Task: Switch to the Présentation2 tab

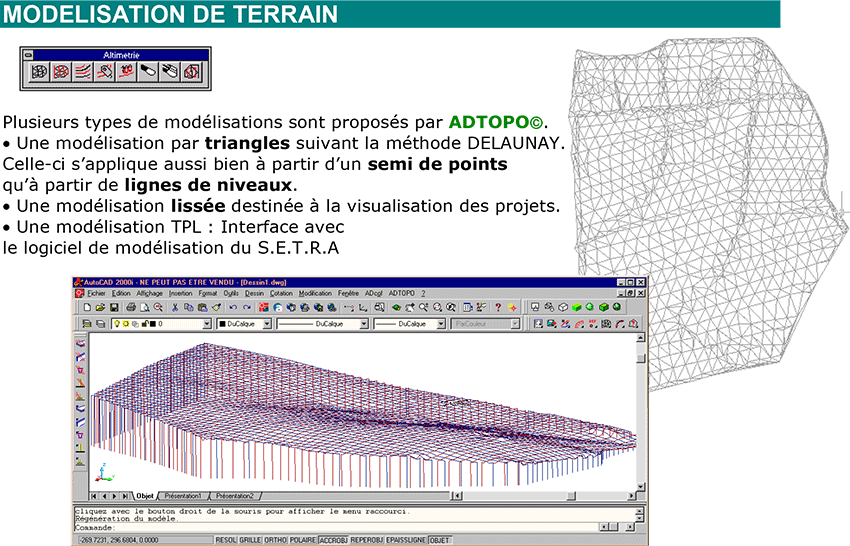Action: click(235, 496)
